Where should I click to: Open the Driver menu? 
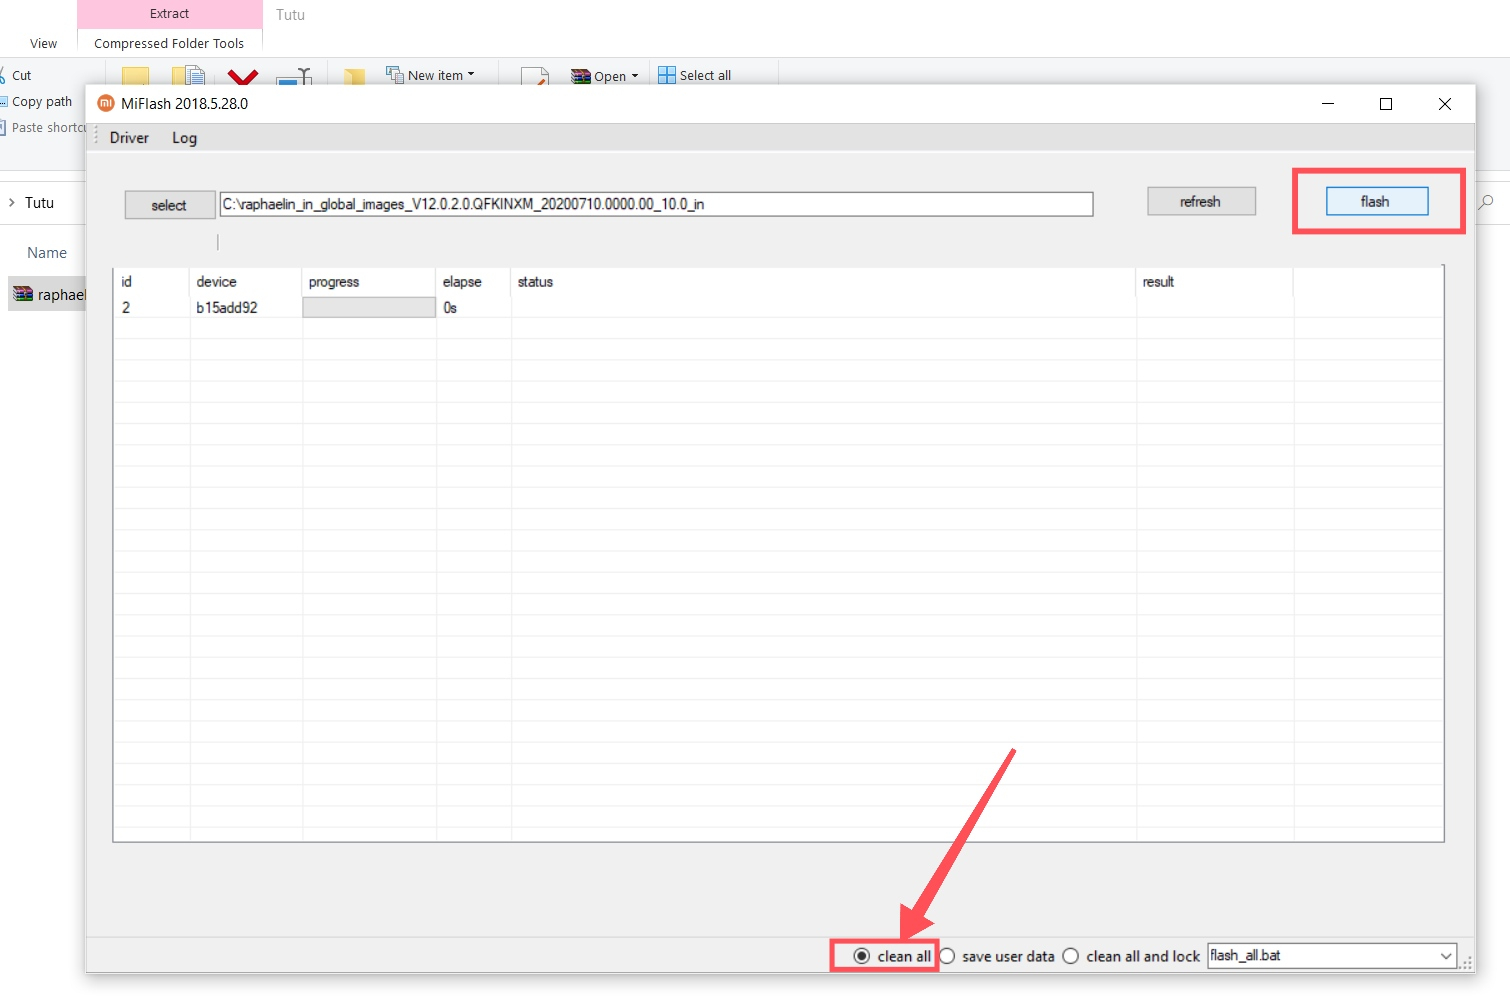pos(129,138)
